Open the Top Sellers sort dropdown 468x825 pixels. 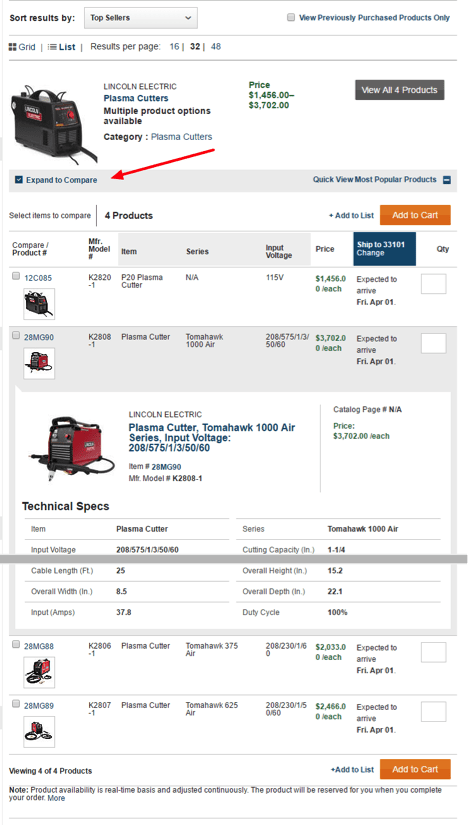(x=141, y=18)
